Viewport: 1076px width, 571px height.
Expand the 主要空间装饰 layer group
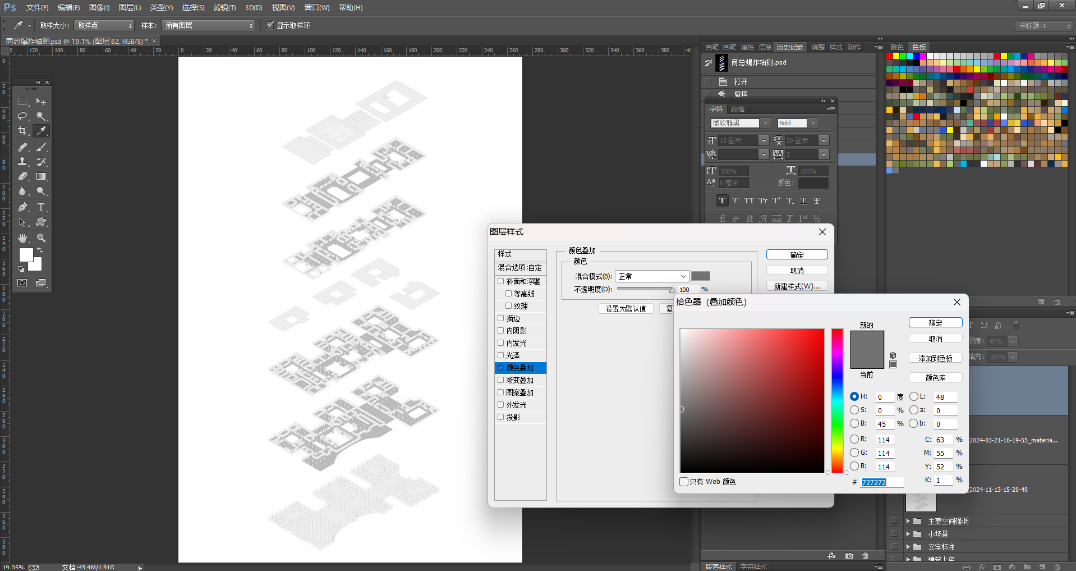909,521
